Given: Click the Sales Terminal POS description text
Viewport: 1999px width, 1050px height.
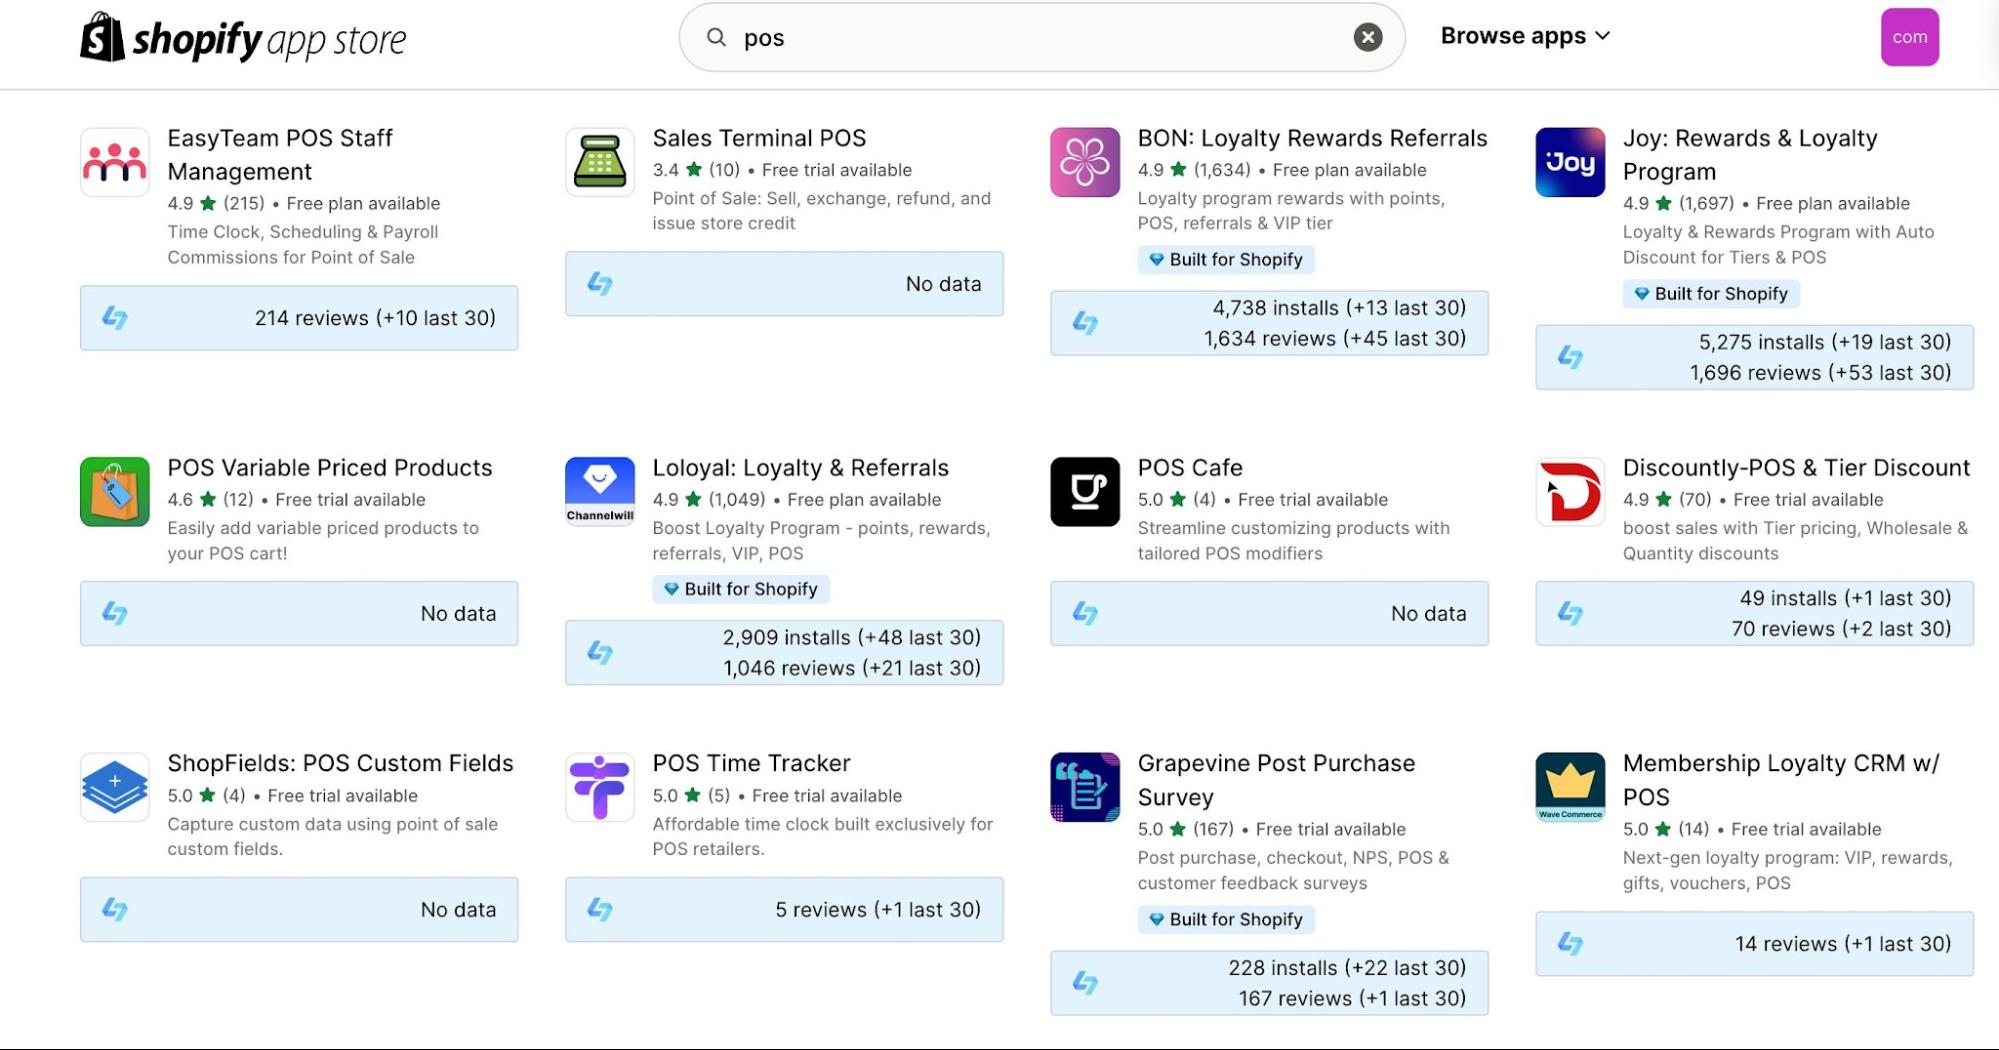Looking at the screenshot, I should point(821,211).
